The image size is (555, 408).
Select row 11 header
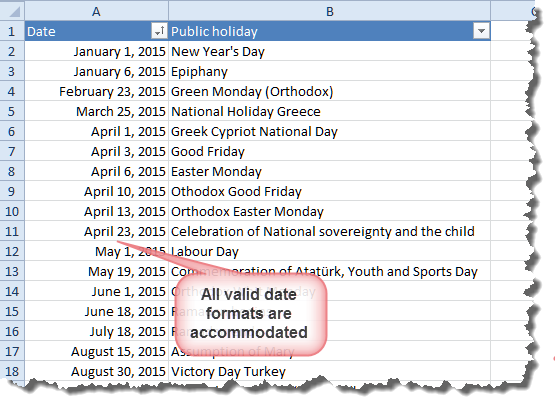(x=12, y=231)
